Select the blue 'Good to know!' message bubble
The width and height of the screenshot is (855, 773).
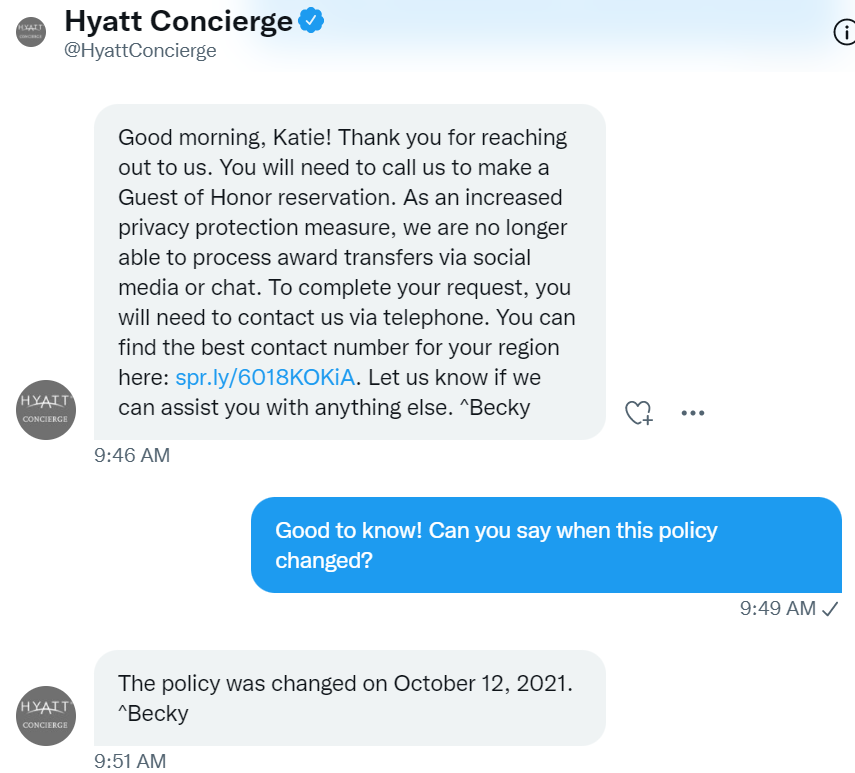pos(548,545)
